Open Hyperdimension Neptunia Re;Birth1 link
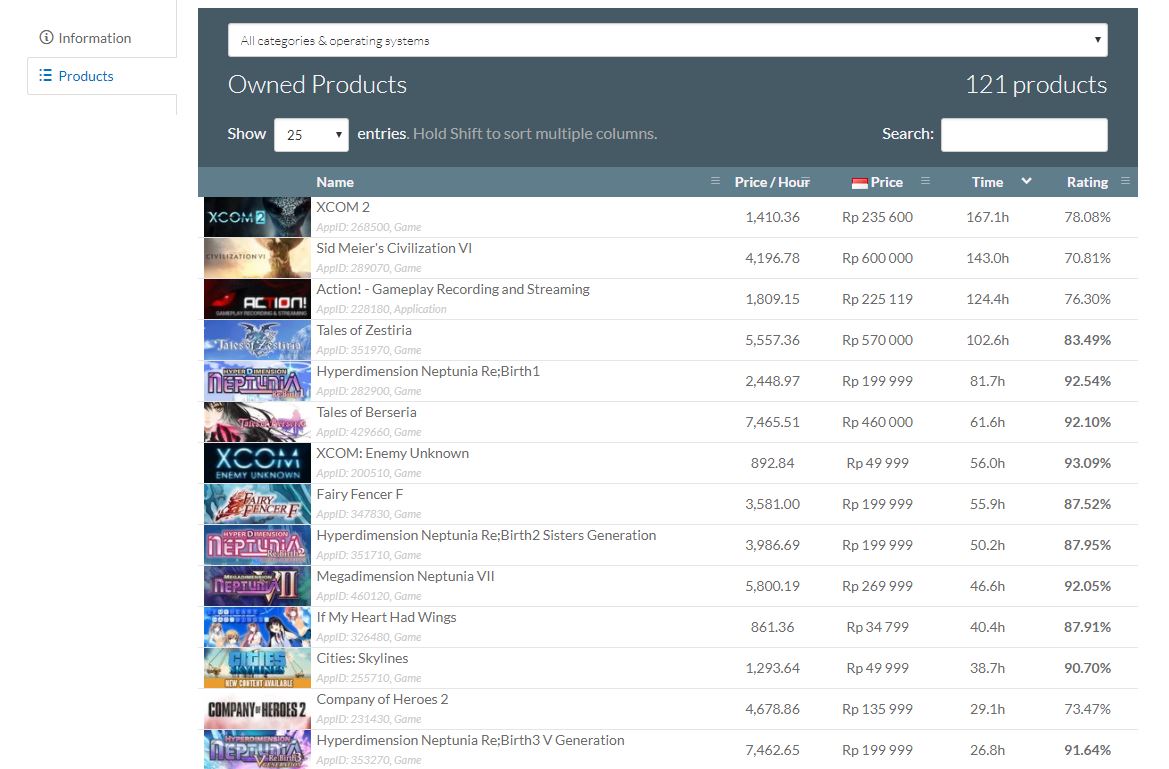Image resolution: width=1169 pixels, height=769 pixels. coord(428,371)
